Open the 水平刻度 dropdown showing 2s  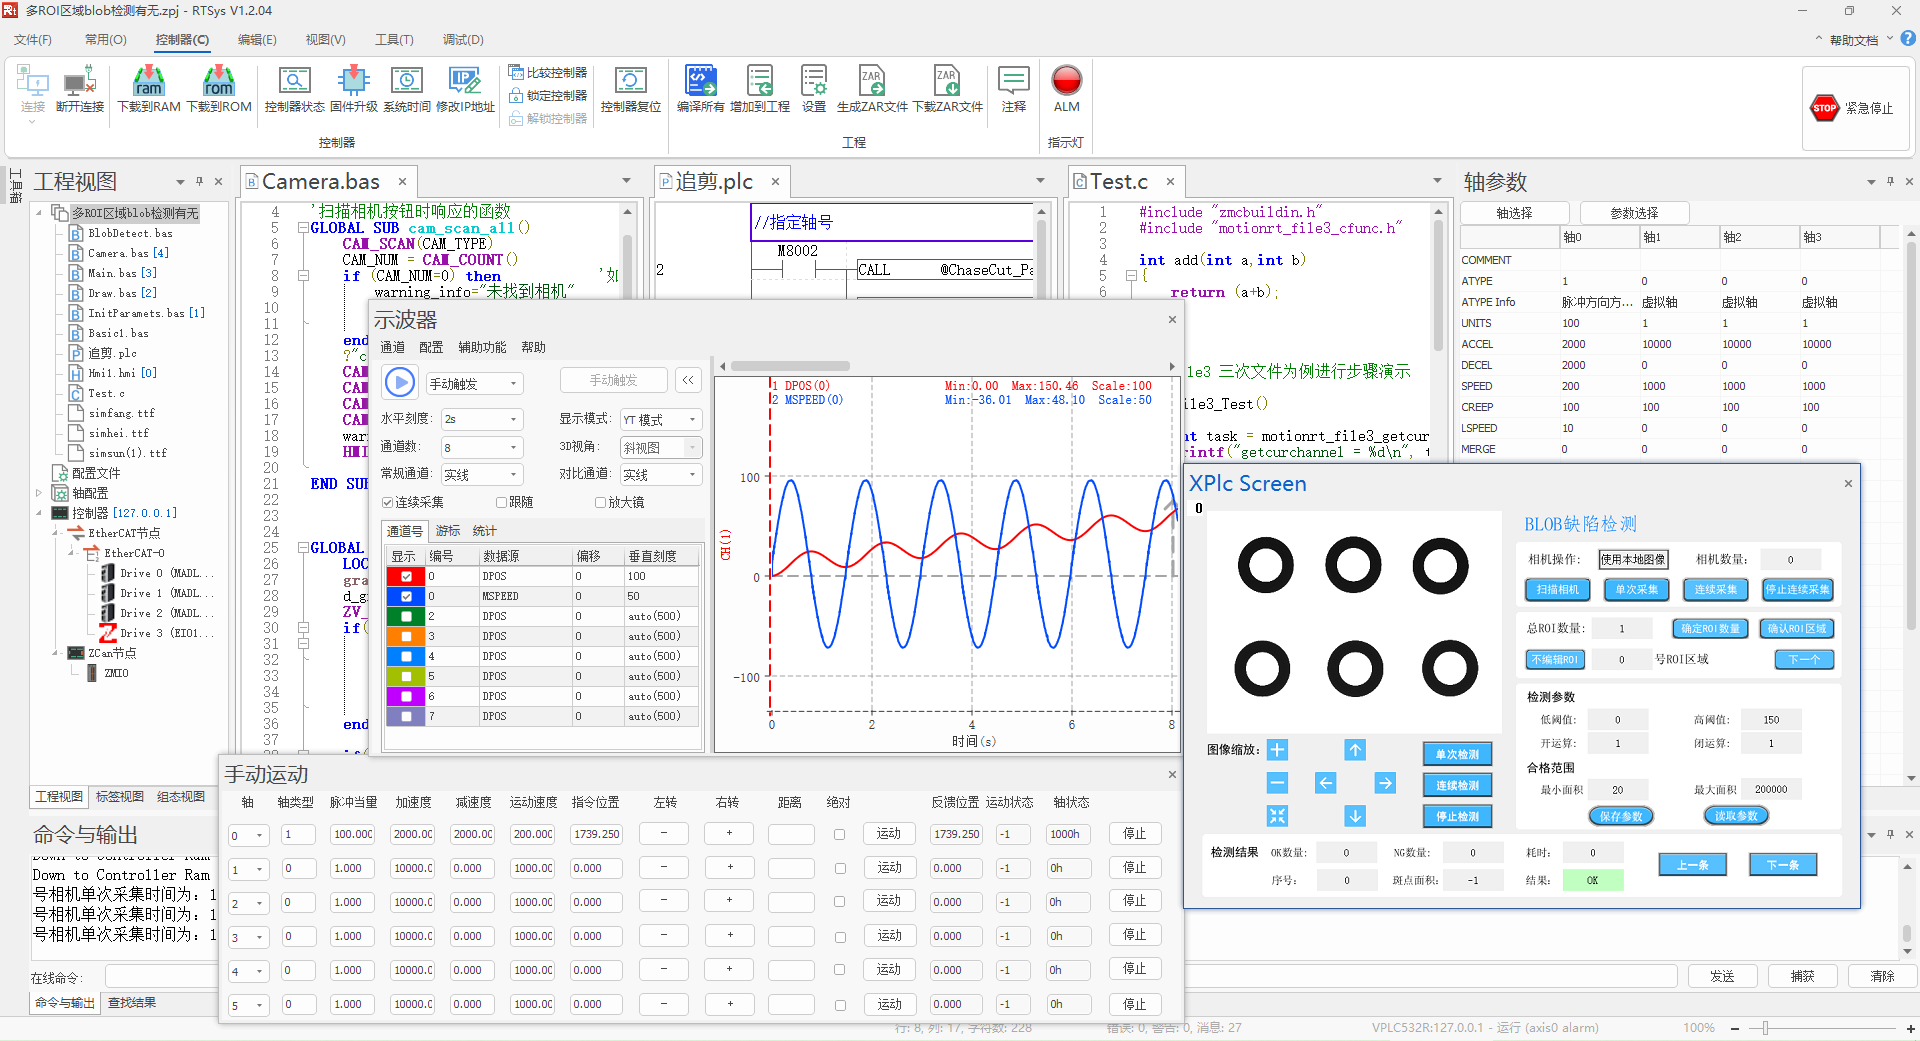483,419
